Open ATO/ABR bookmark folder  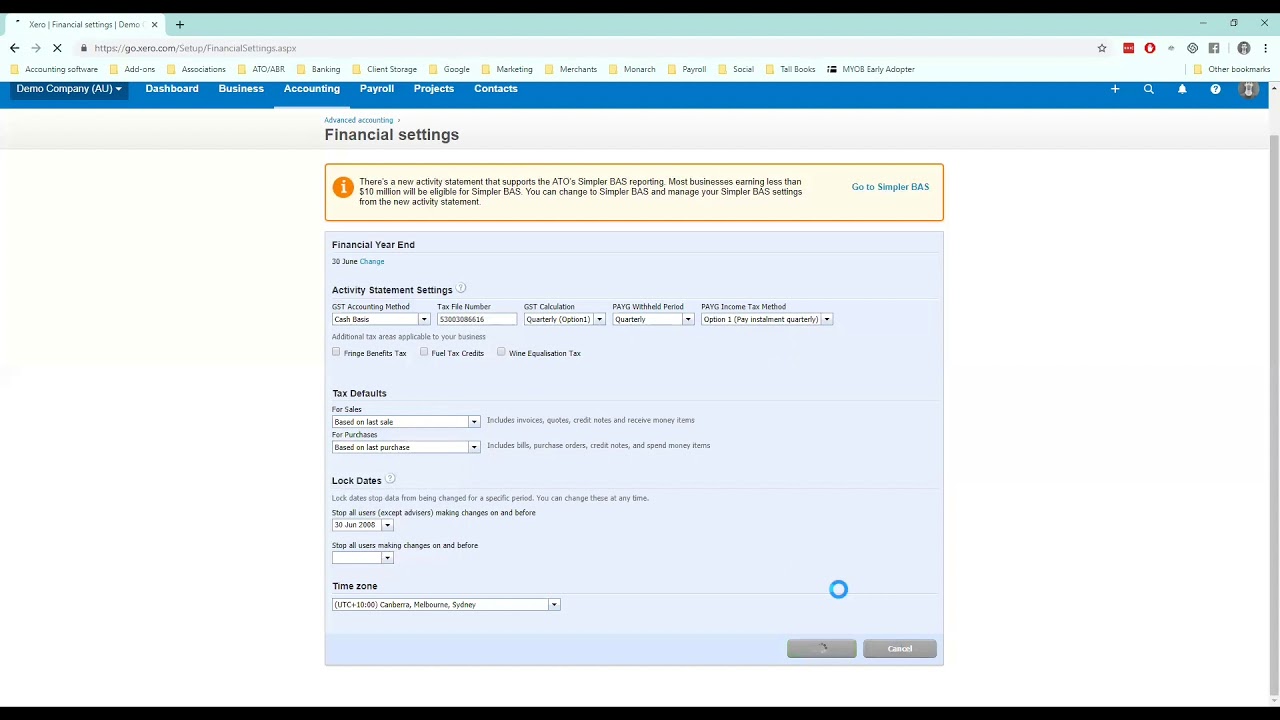(261, 69)
